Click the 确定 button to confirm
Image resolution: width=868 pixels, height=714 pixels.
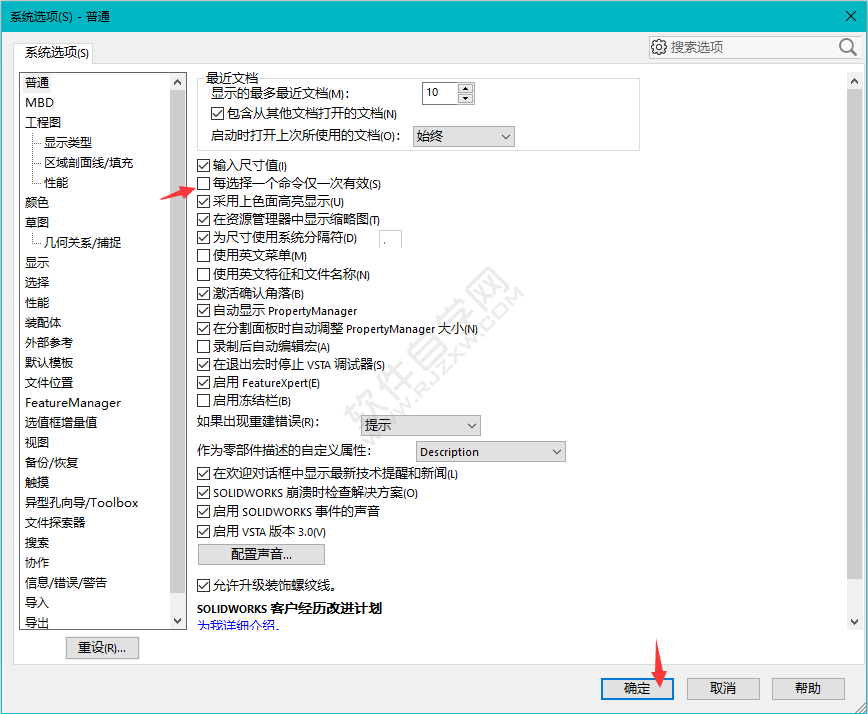(x=637, y=688)
